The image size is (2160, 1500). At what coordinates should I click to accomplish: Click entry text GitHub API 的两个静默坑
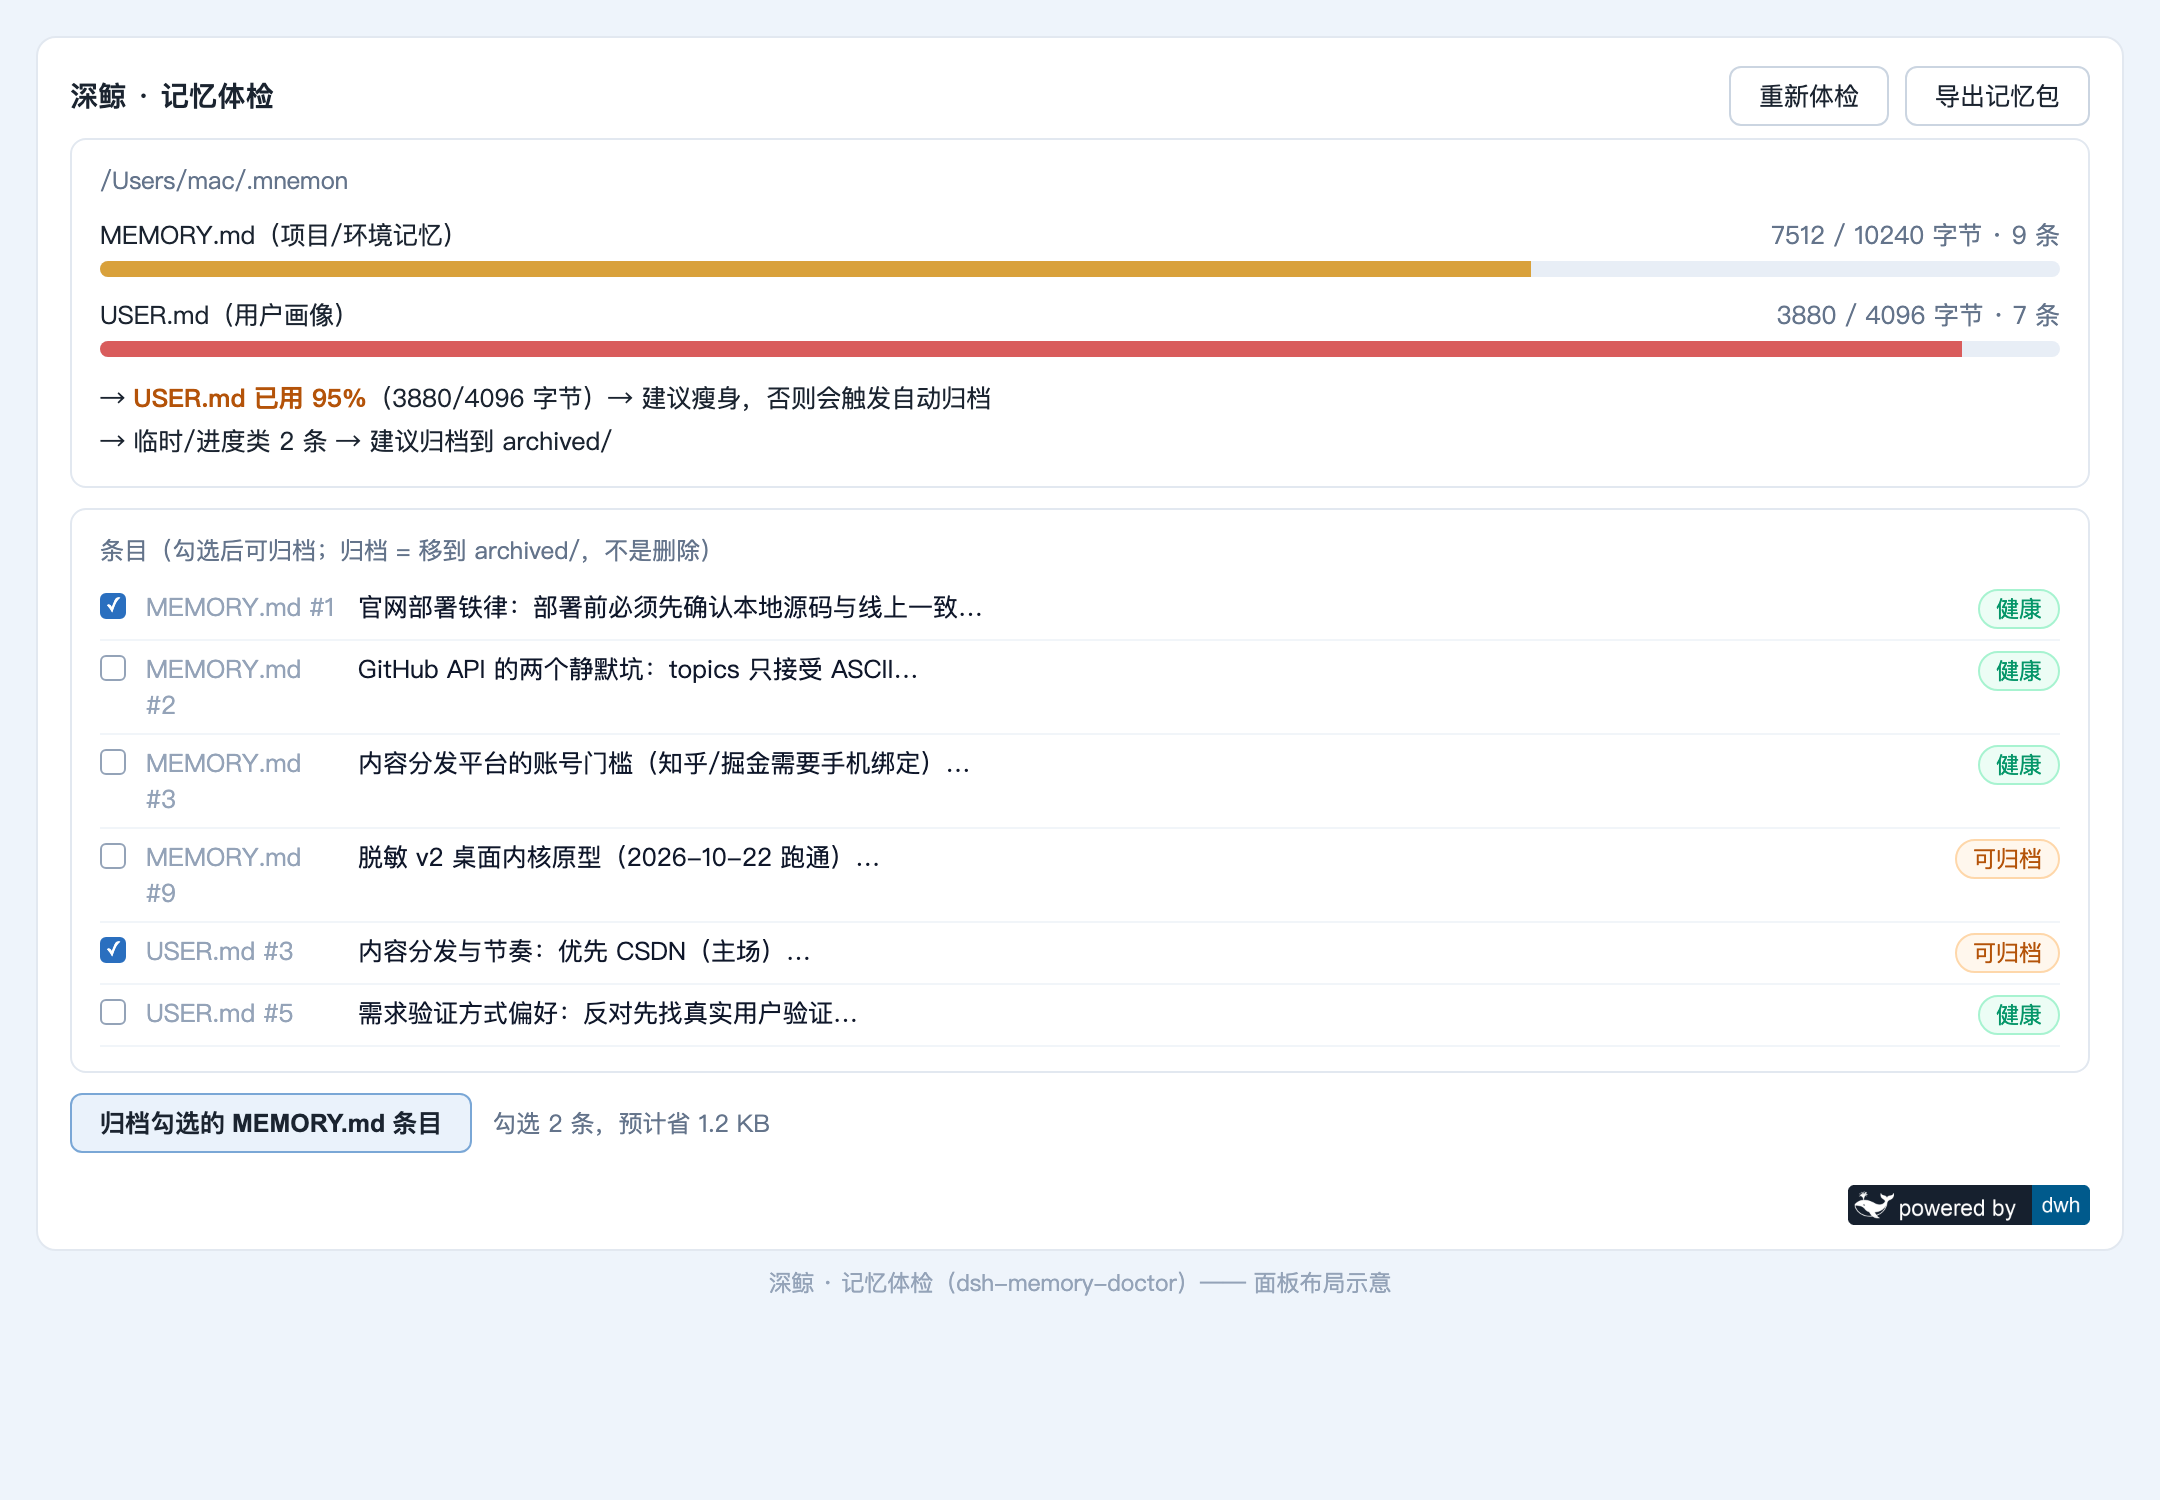638,669
